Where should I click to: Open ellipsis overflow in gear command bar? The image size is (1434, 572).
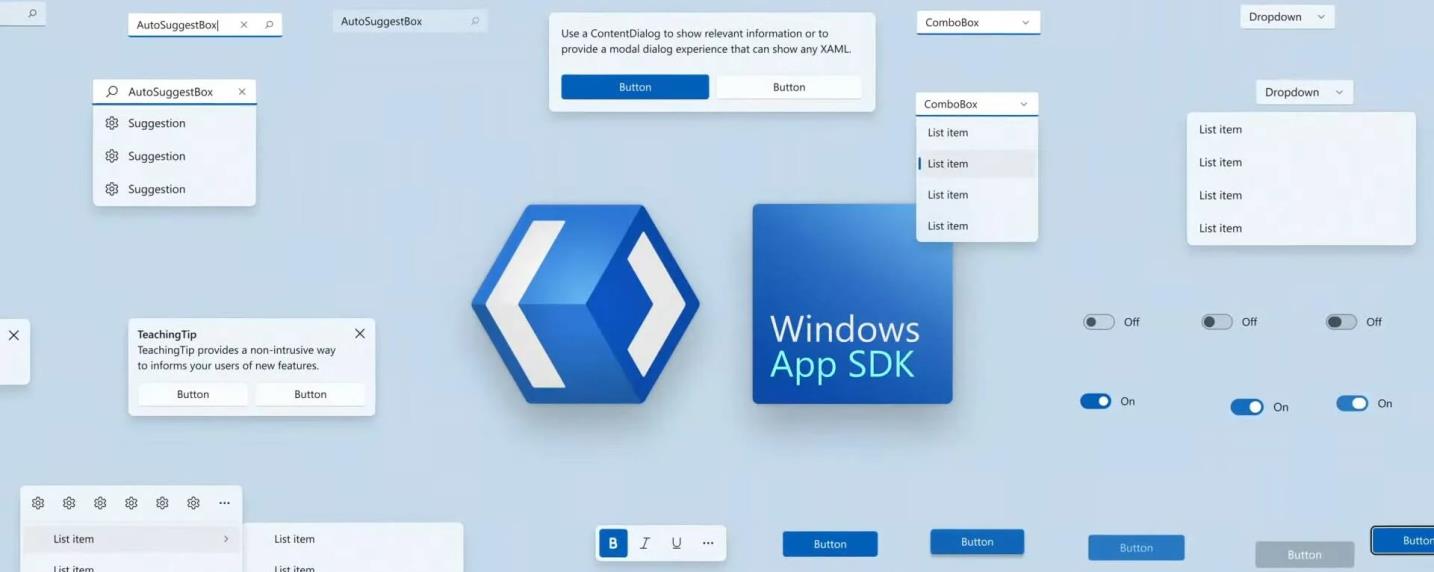224,503
